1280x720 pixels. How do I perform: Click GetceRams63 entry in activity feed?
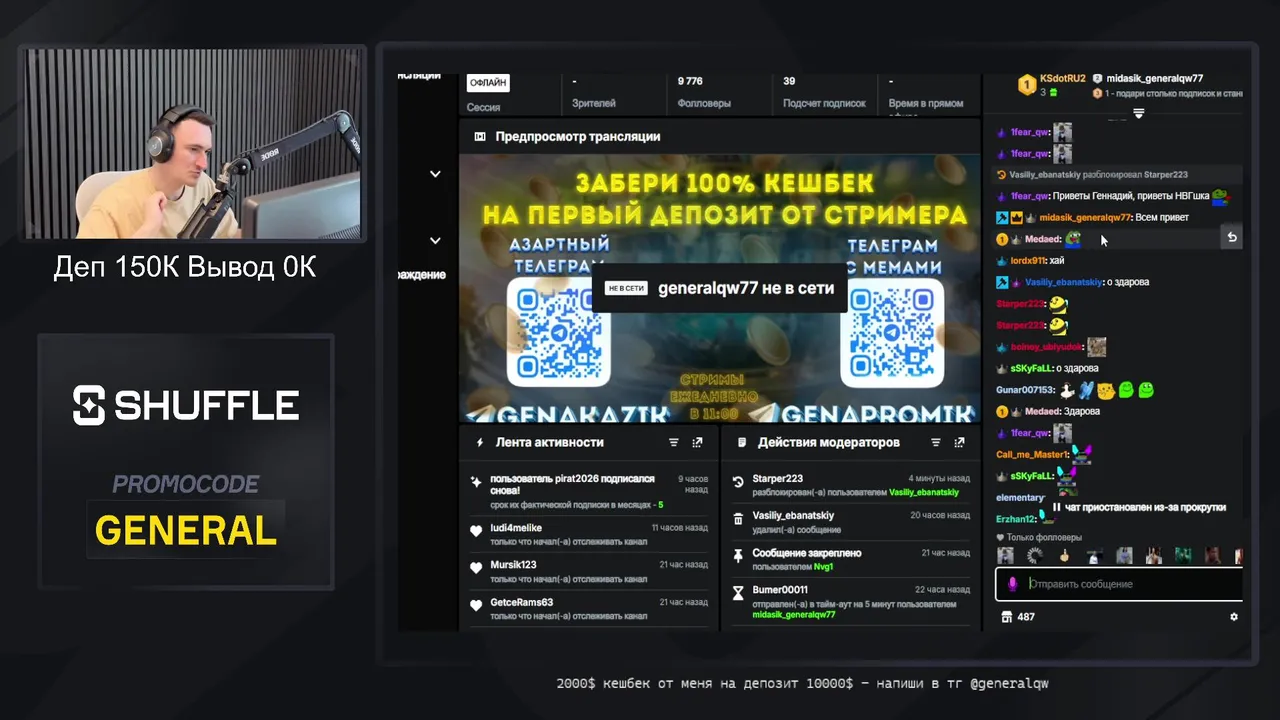589,608
